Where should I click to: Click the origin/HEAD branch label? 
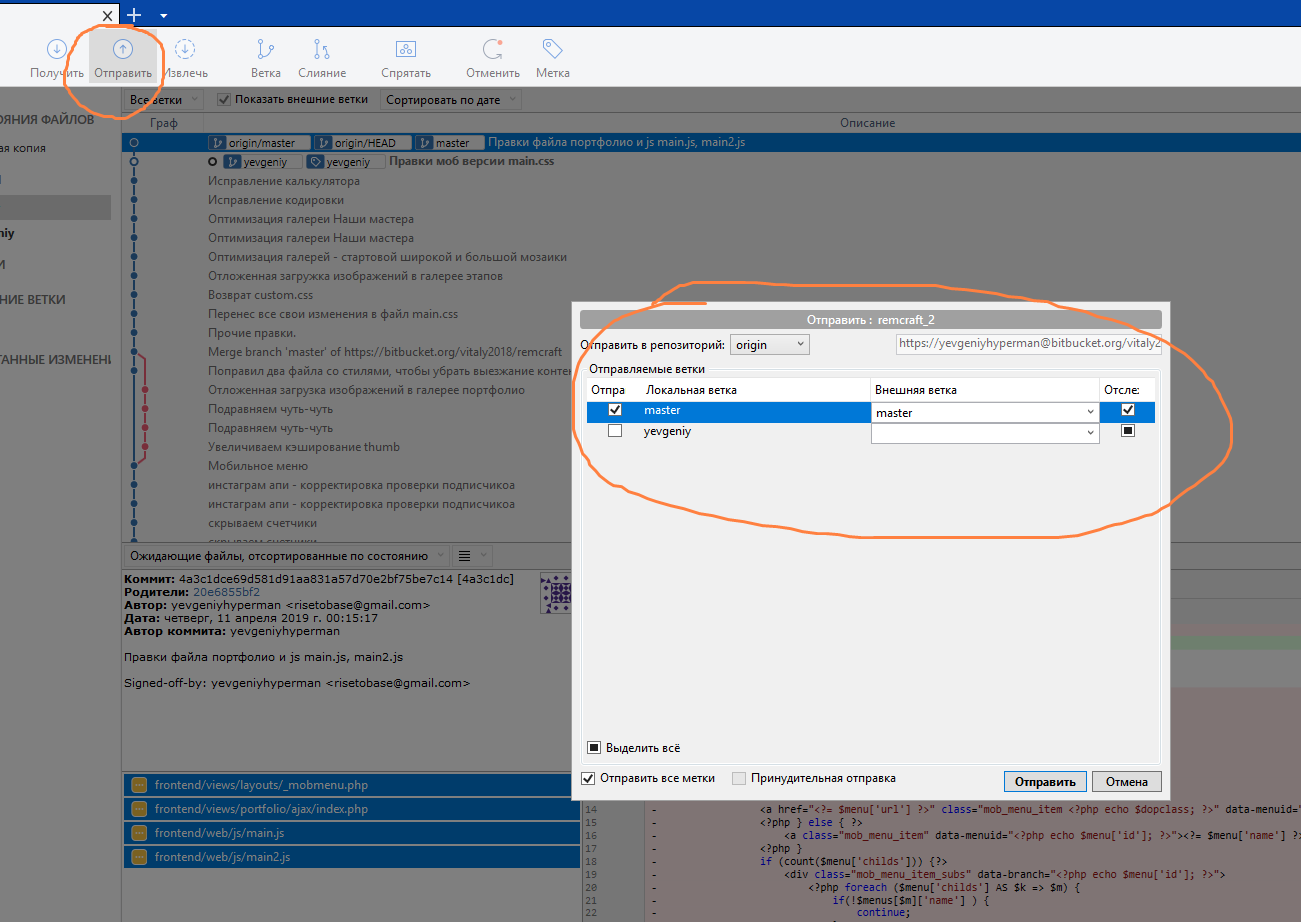tap(362, 143)
